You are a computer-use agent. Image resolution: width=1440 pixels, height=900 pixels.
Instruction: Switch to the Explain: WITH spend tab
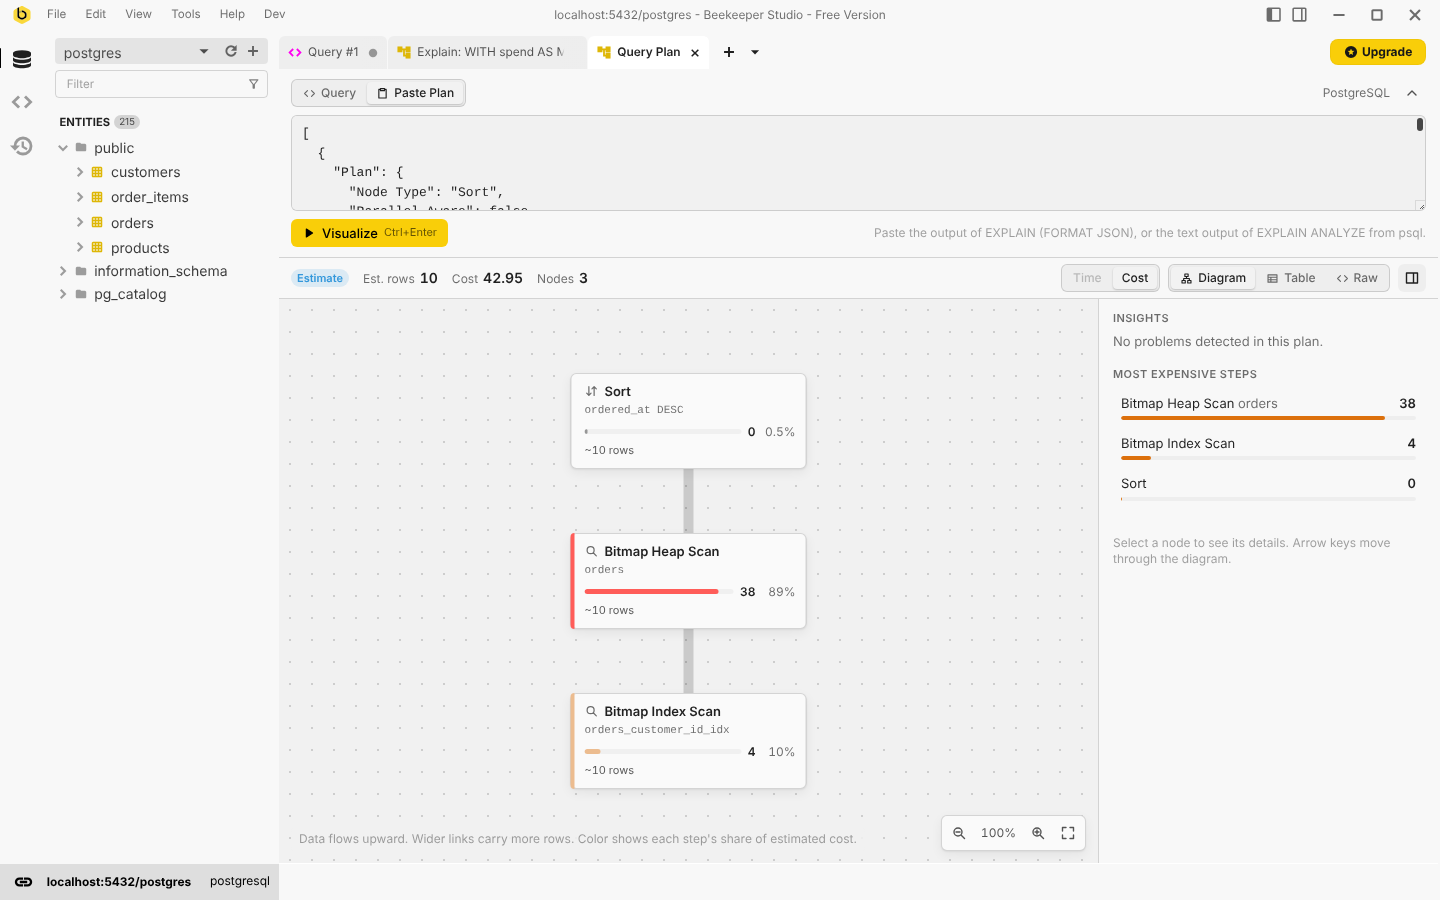[x=488, y=52]
